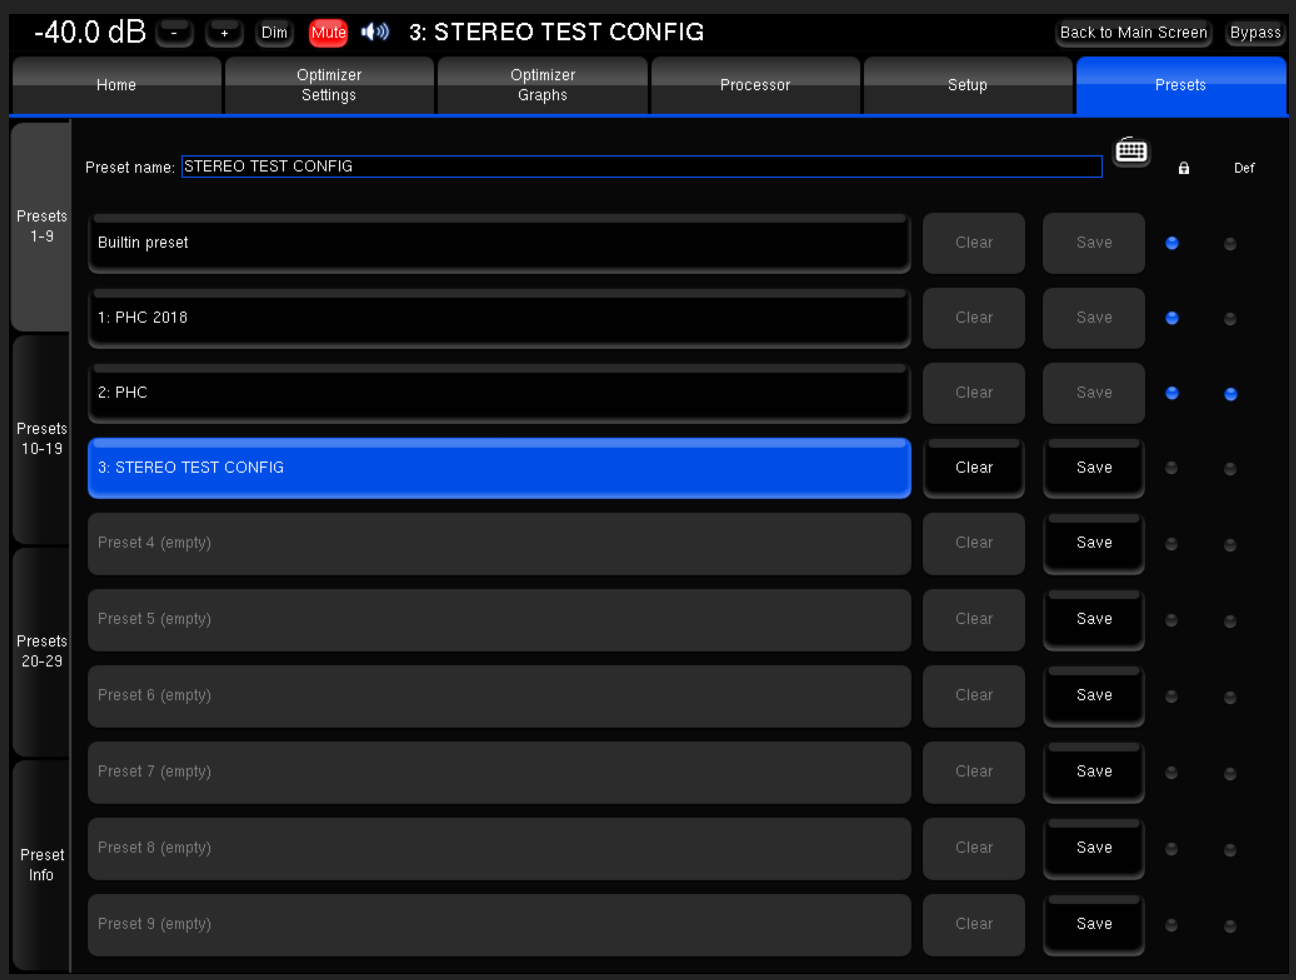
Task: Select preset 3: STEREO TEST CONFIG
Action: tap(499, 468)
